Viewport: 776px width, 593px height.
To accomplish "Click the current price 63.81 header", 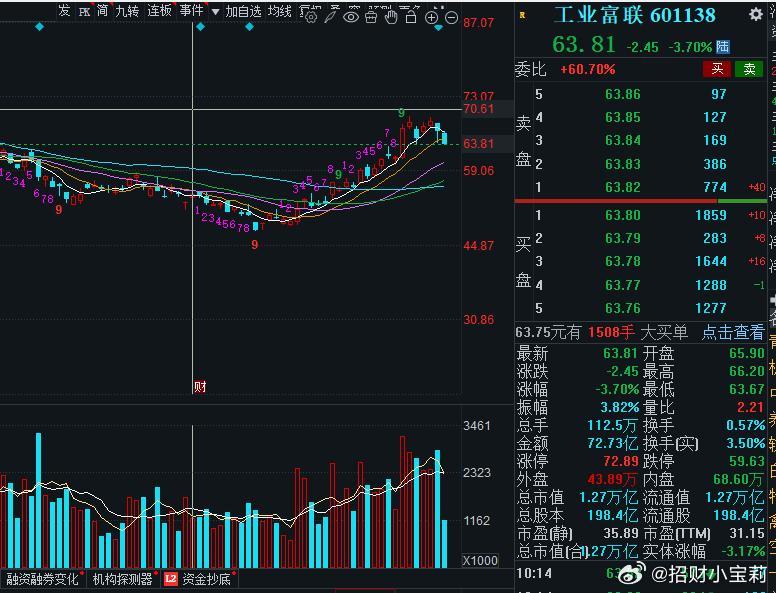I will click(x=584, y=45).
